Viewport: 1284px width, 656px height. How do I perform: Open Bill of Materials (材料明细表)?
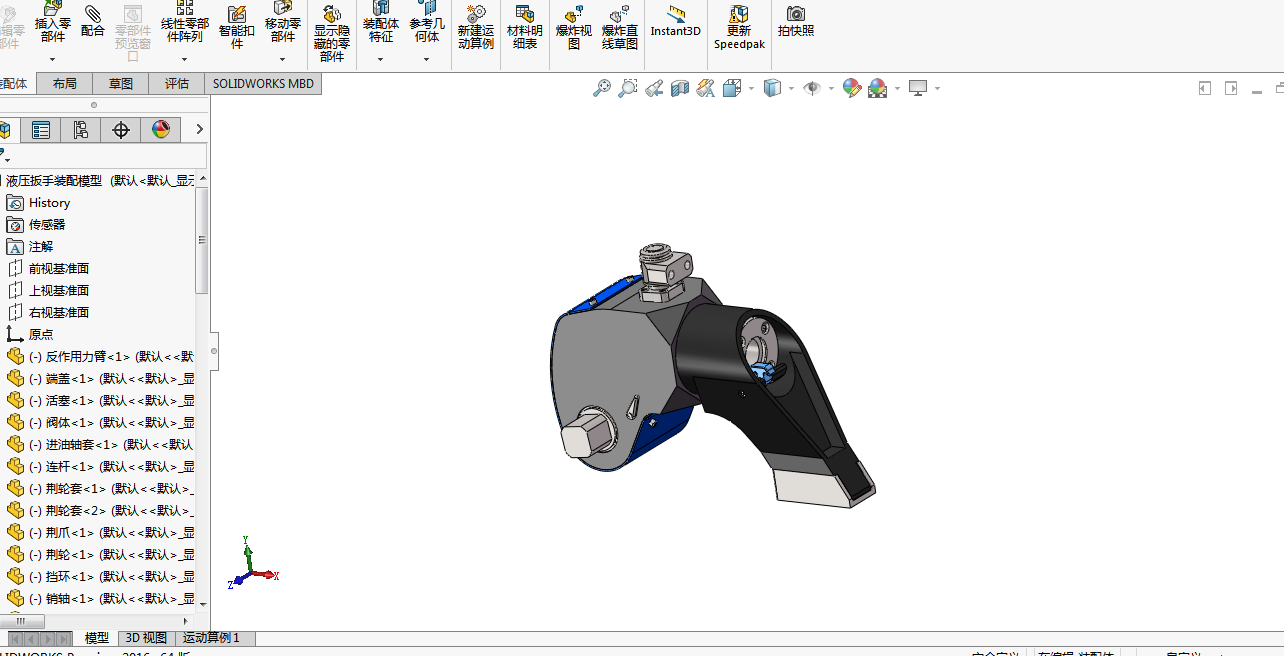pyautogui.click(x=525, y=26)
